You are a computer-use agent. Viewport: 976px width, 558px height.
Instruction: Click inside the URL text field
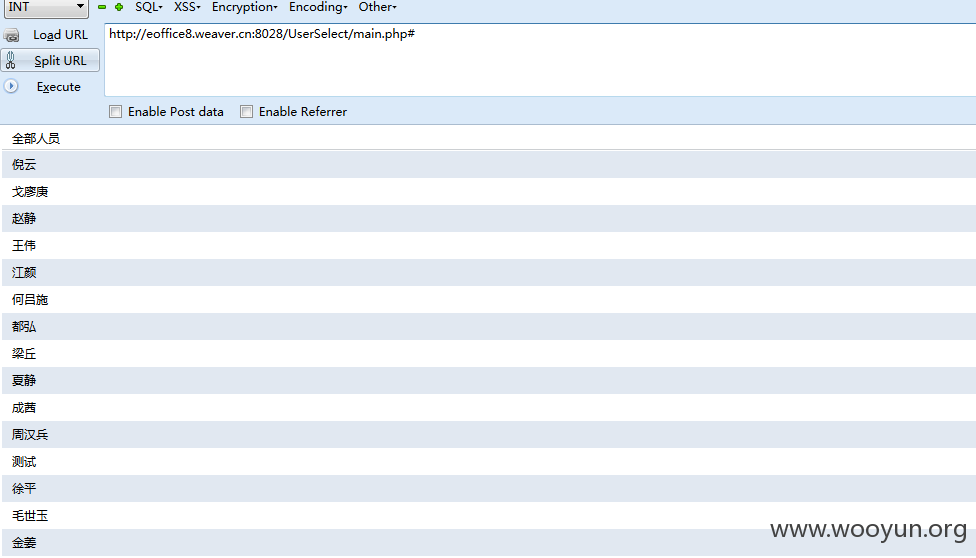(538, 60)
